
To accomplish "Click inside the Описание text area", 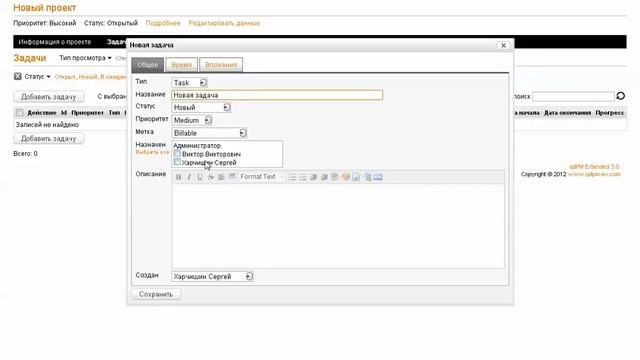I will point(338,226).
